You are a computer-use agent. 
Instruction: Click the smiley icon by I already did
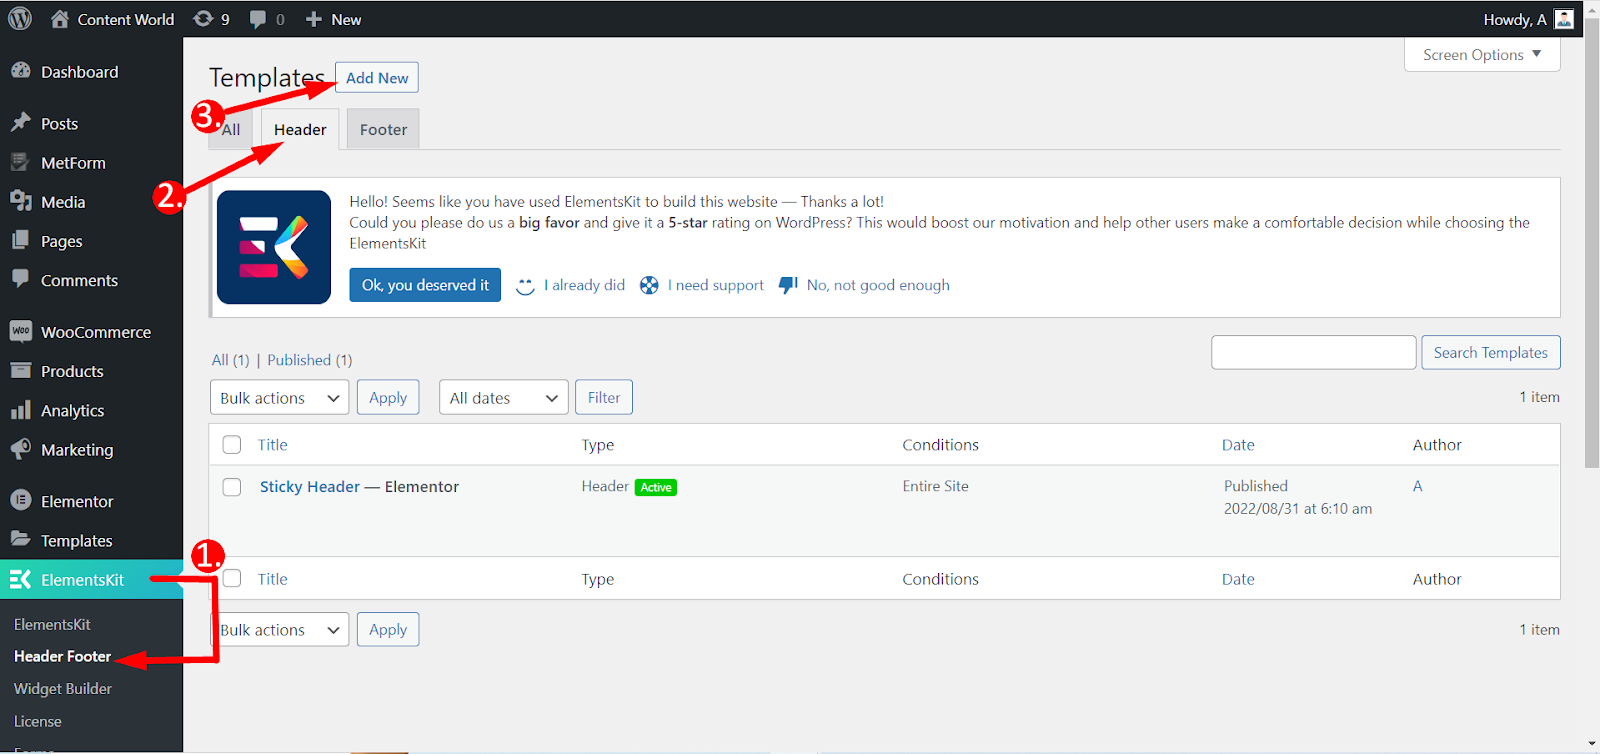coord(525,286)
